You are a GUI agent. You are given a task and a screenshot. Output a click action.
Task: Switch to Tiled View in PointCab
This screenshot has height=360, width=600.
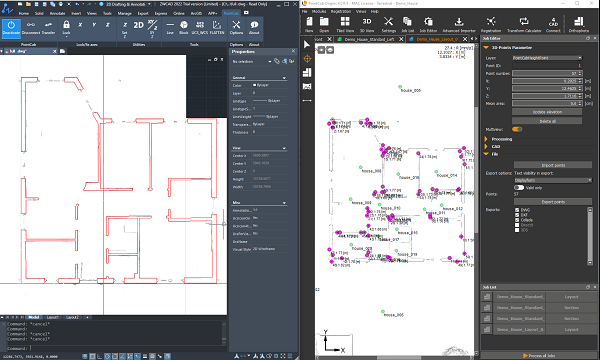point(345,25)
